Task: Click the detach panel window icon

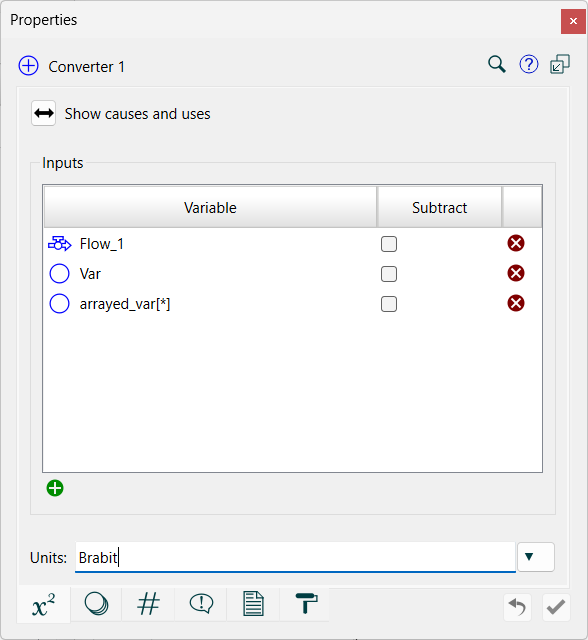Action: (559, 64)
